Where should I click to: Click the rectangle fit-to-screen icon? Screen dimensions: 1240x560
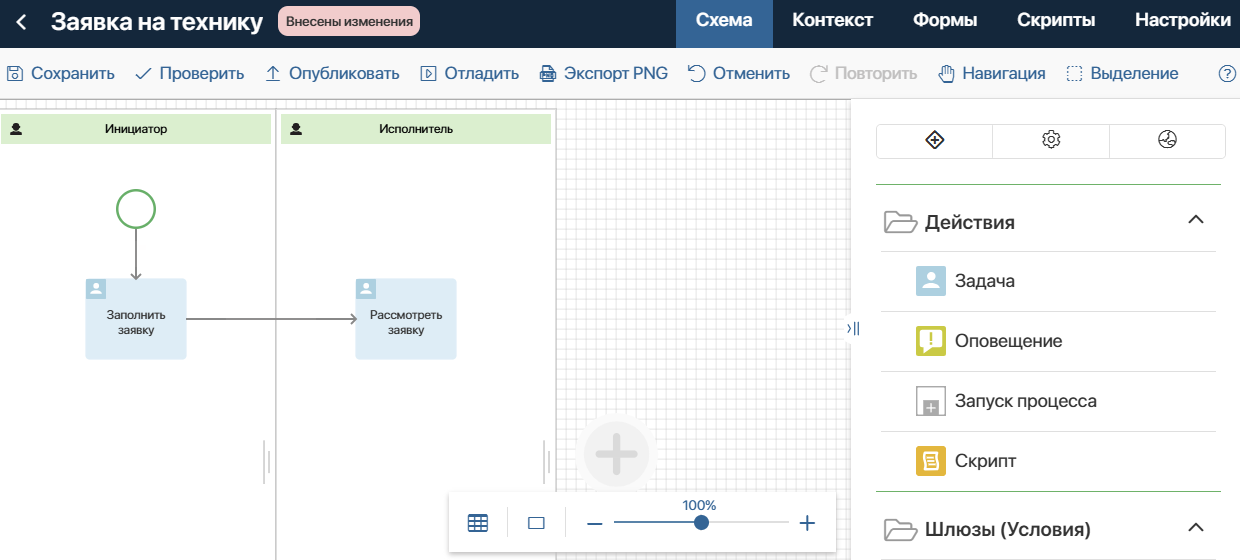536,522
